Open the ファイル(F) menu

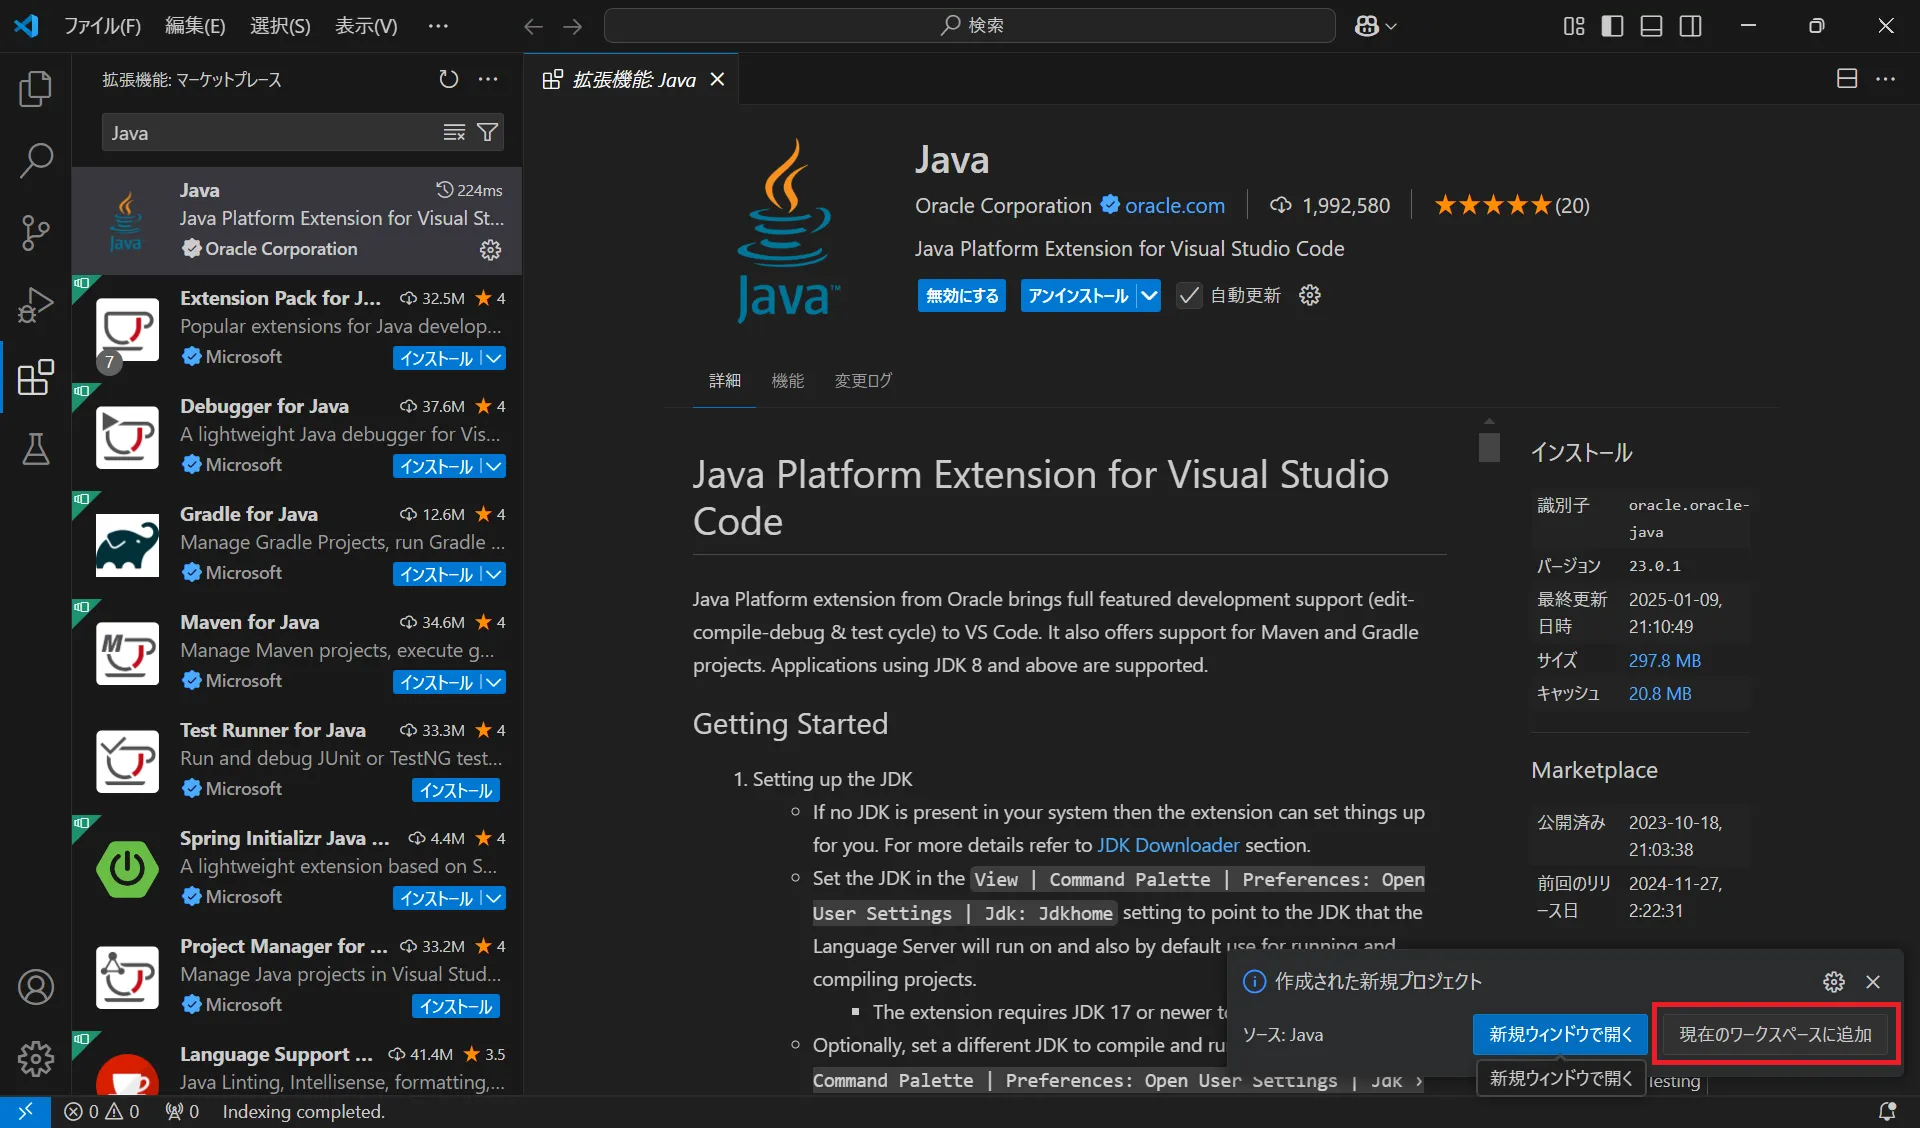coord(102,26)
